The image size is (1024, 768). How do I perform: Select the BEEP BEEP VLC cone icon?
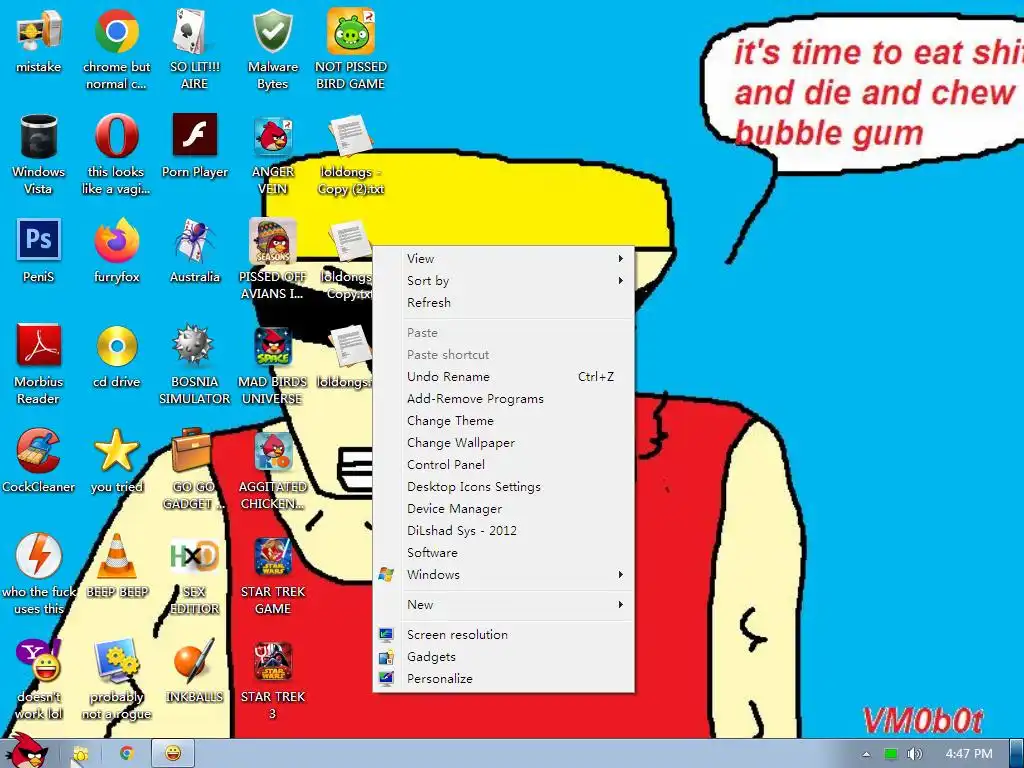coord(117,567)
